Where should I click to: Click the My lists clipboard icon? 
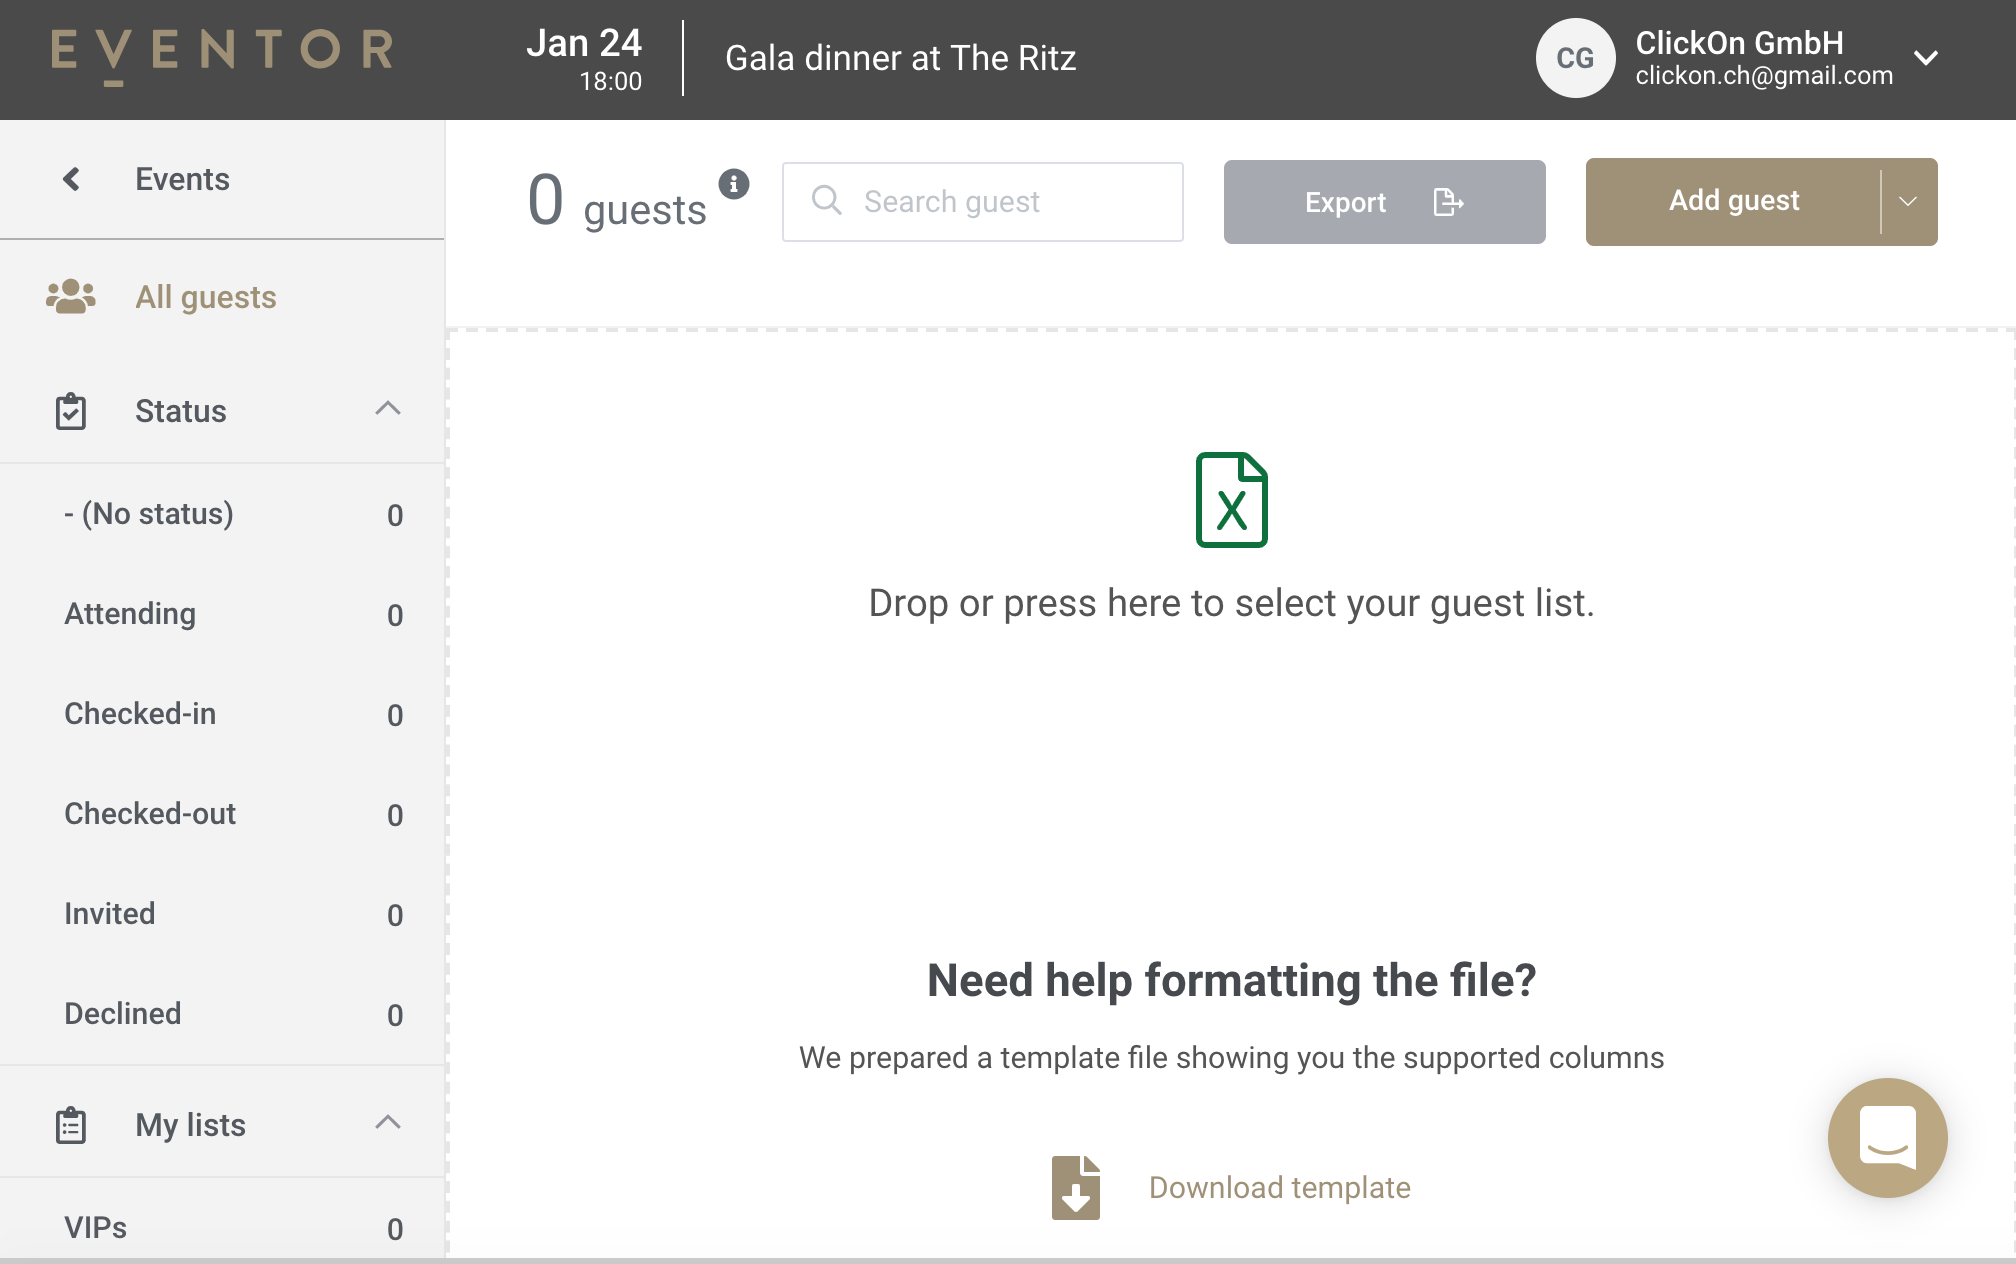click(x=71, y=1125)
